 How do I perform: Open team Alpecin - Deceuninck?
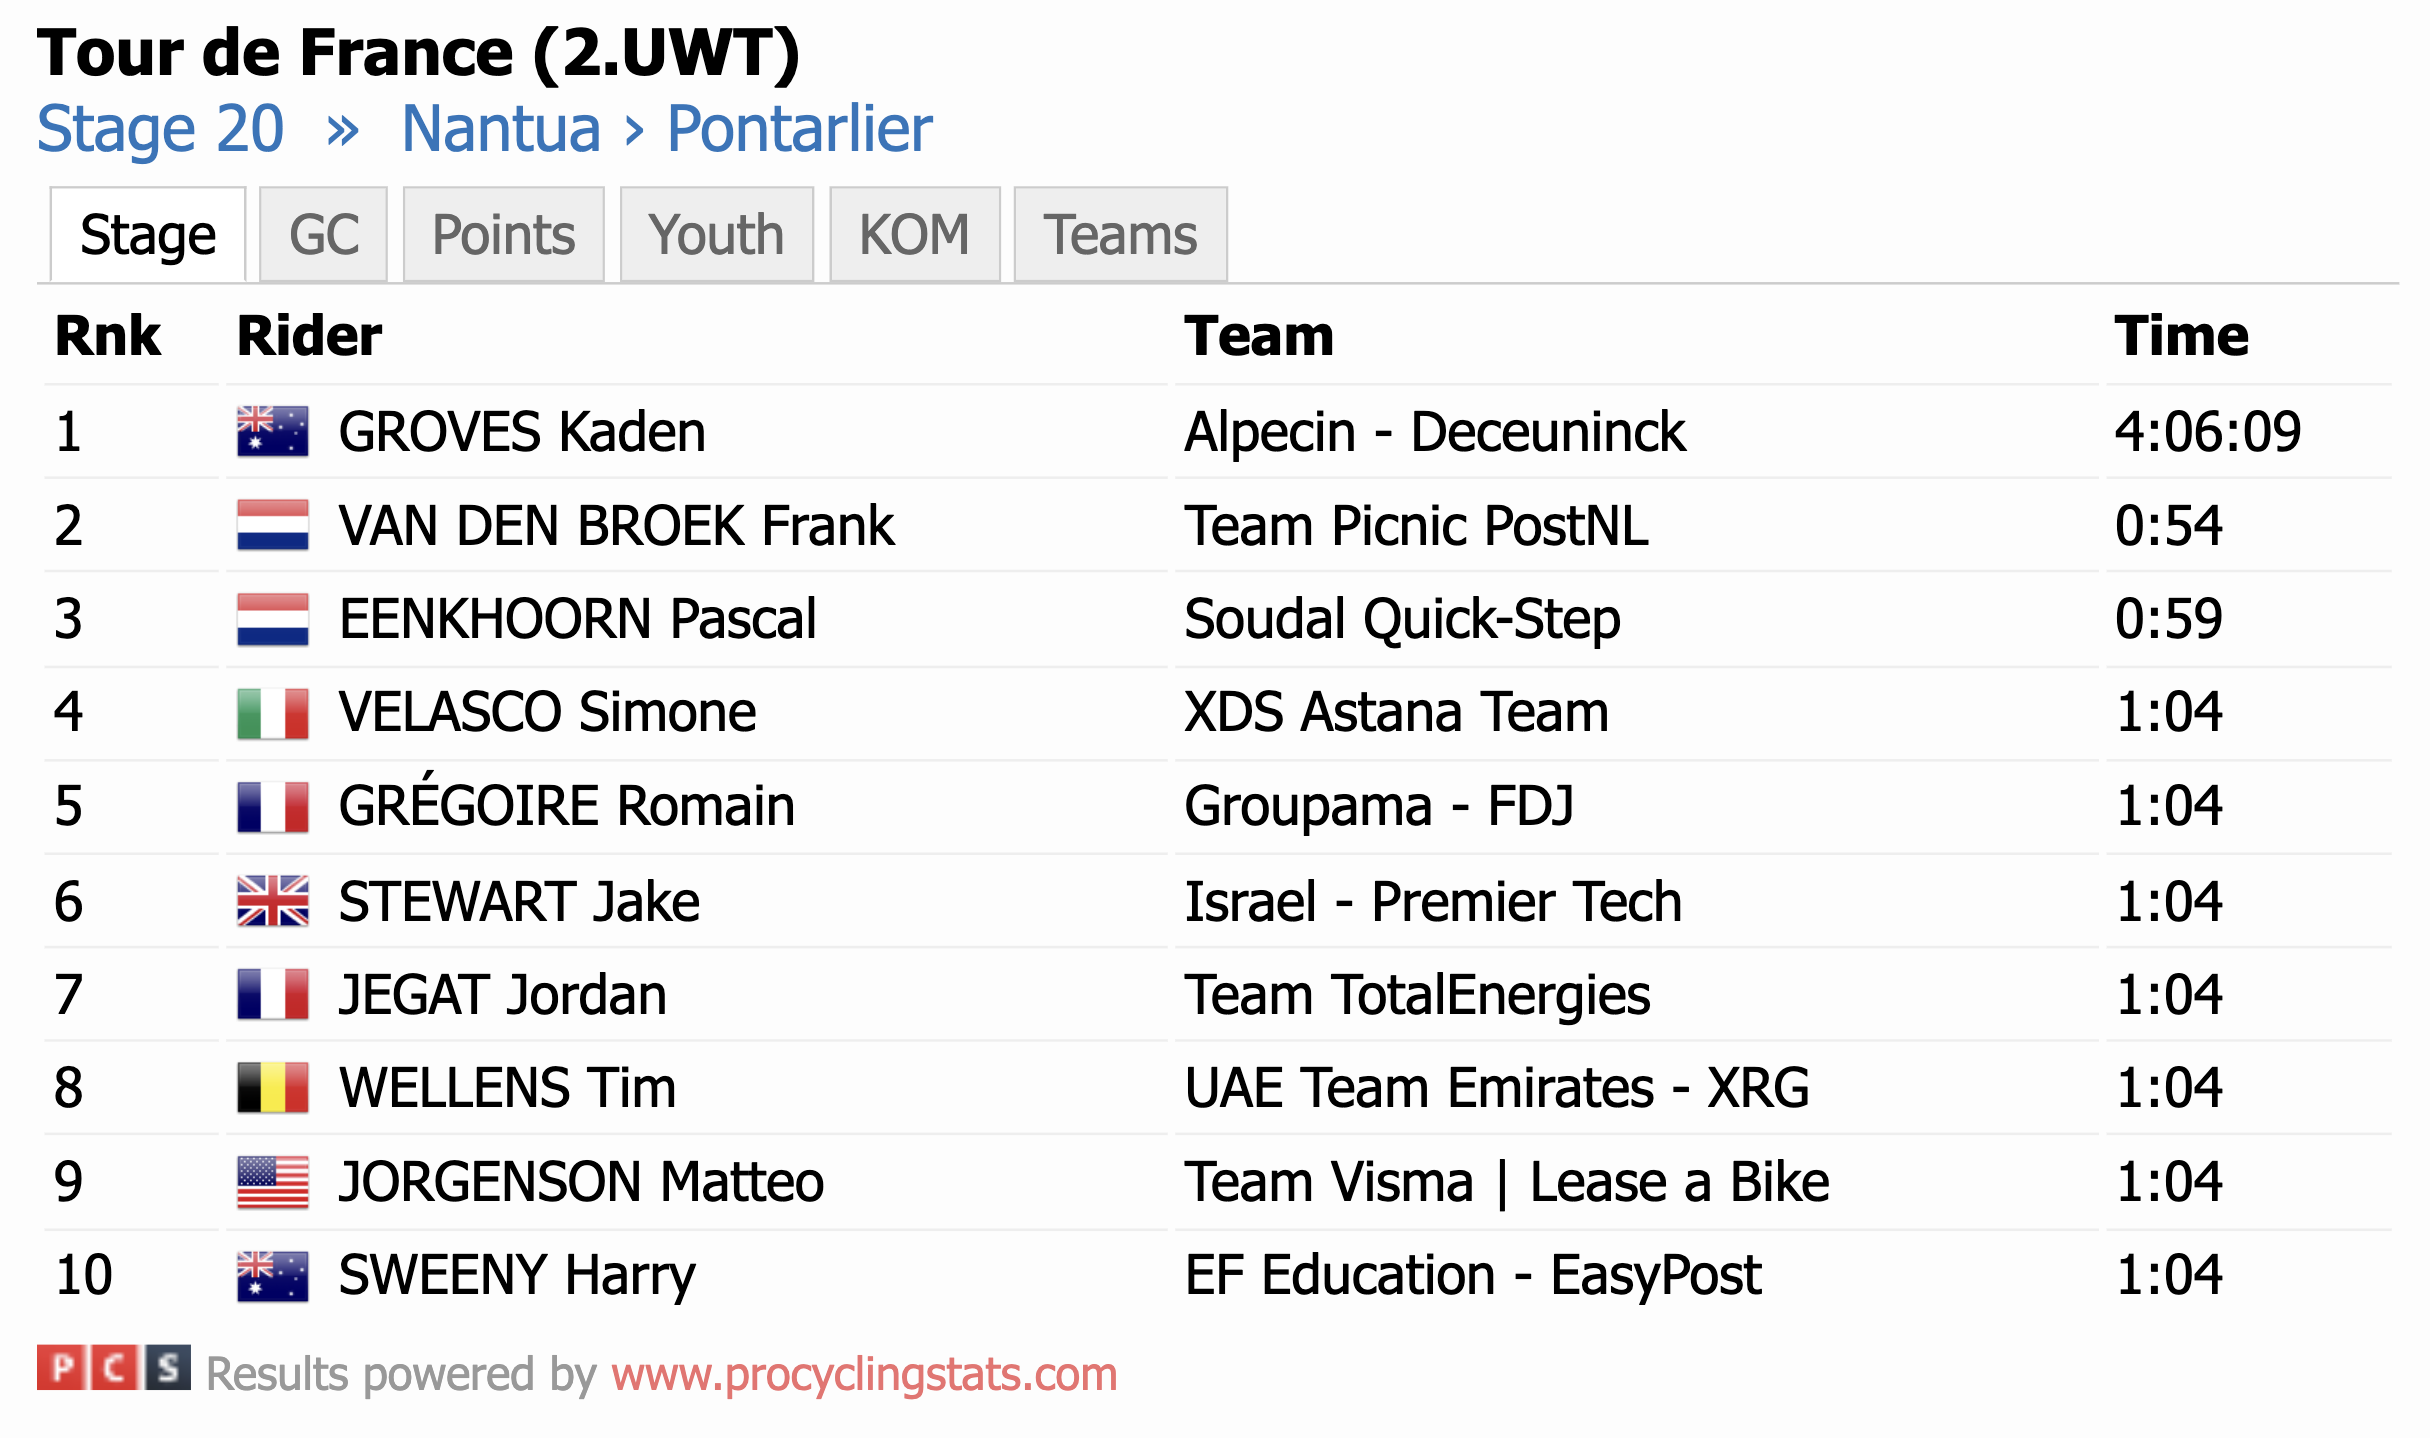tap(1435, 432)
